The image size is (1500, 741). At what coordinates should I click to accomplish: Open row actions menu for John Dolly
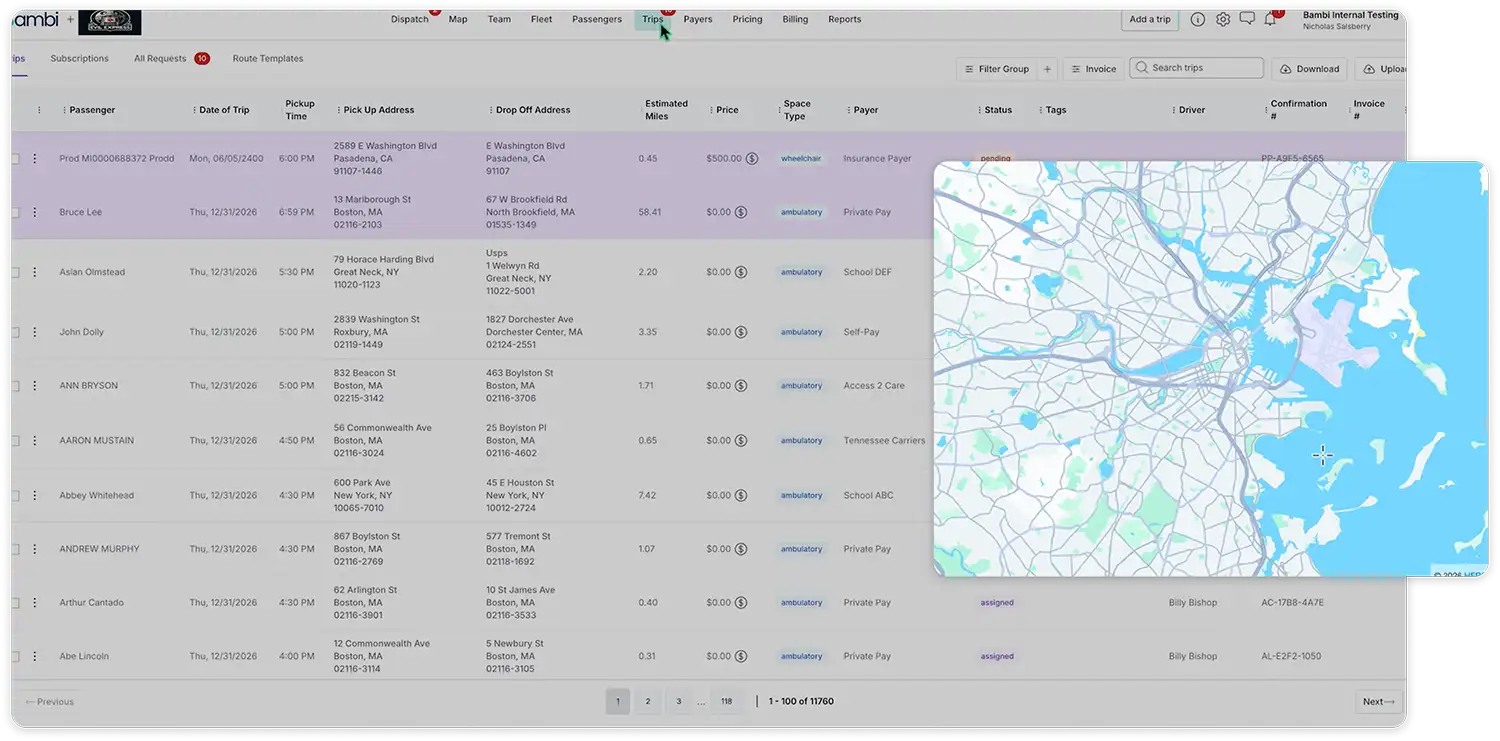coord(34,332)
